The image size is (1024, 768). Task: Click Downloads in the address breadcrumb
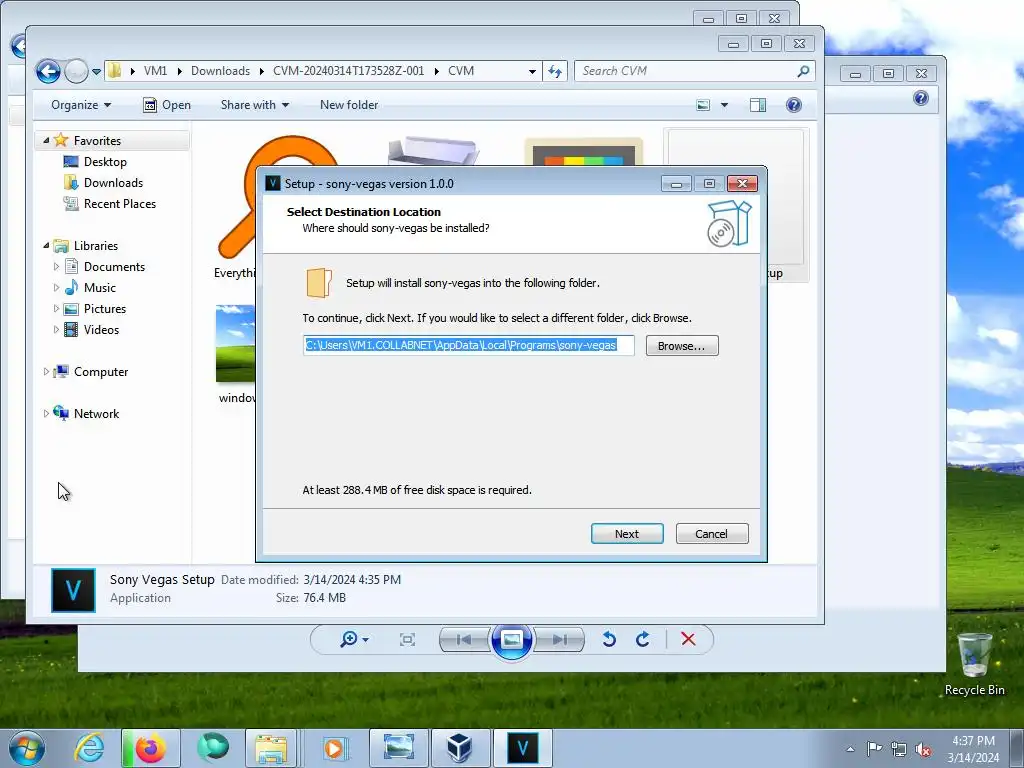tap(220, 71)
